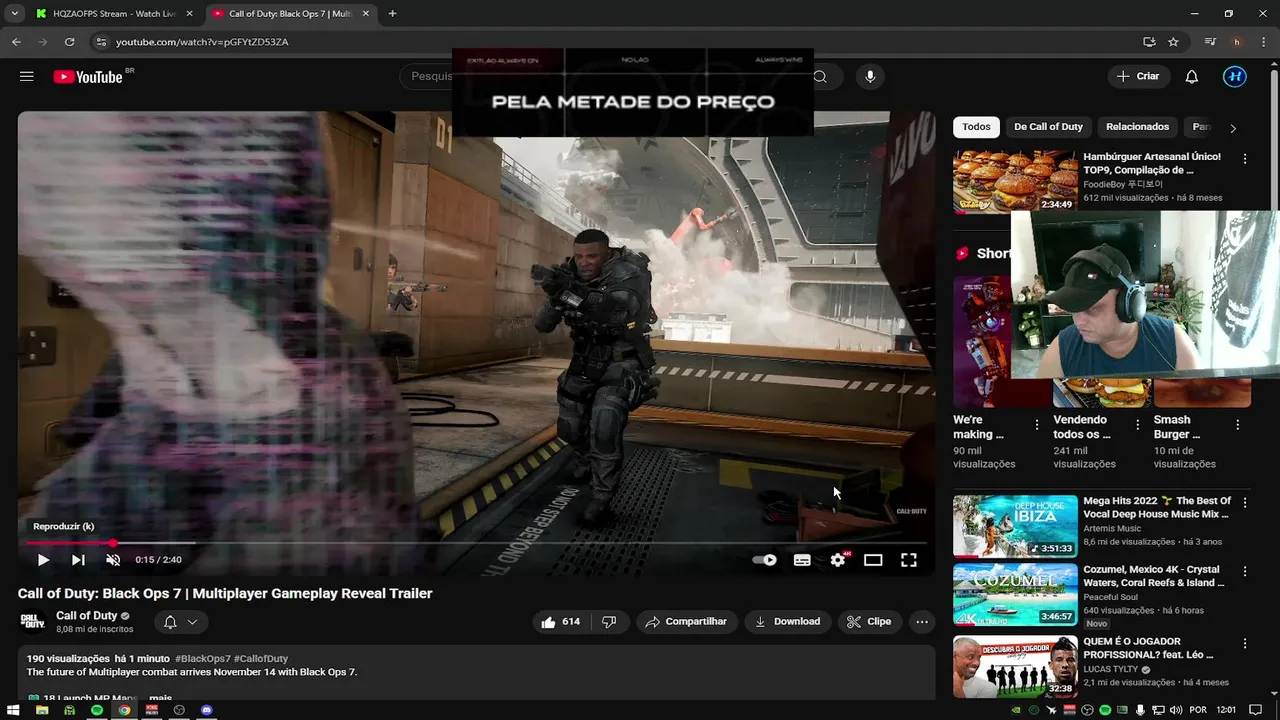Start voice search with microphone
1280x720 pixels.
tap(870, 76)
